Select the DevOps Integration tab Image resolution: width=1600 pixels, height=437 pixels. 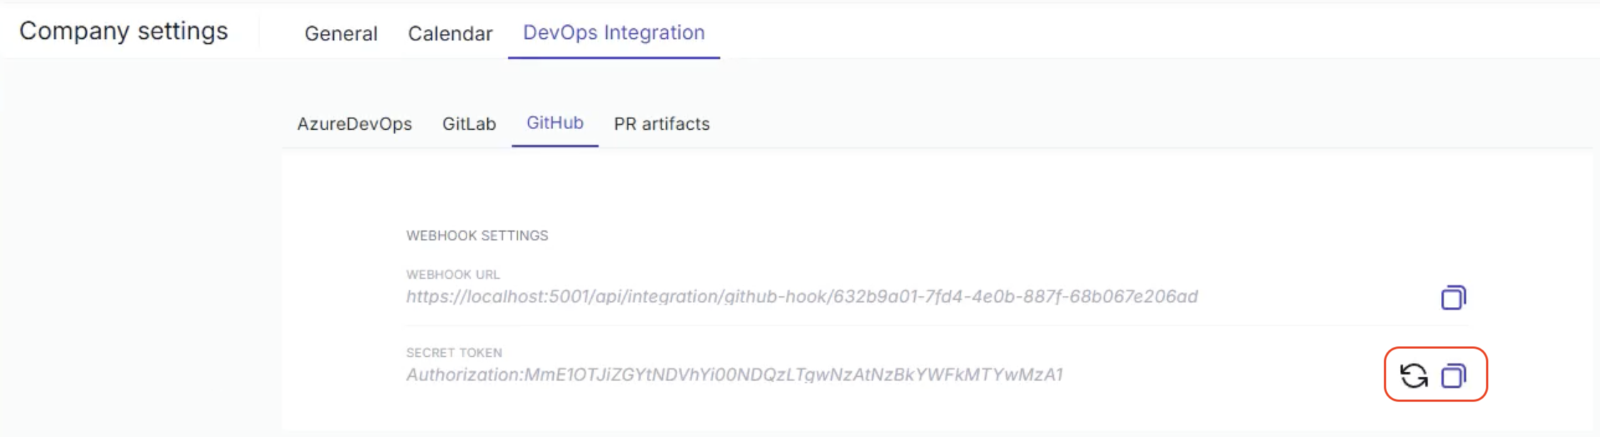tap(613, 33)
